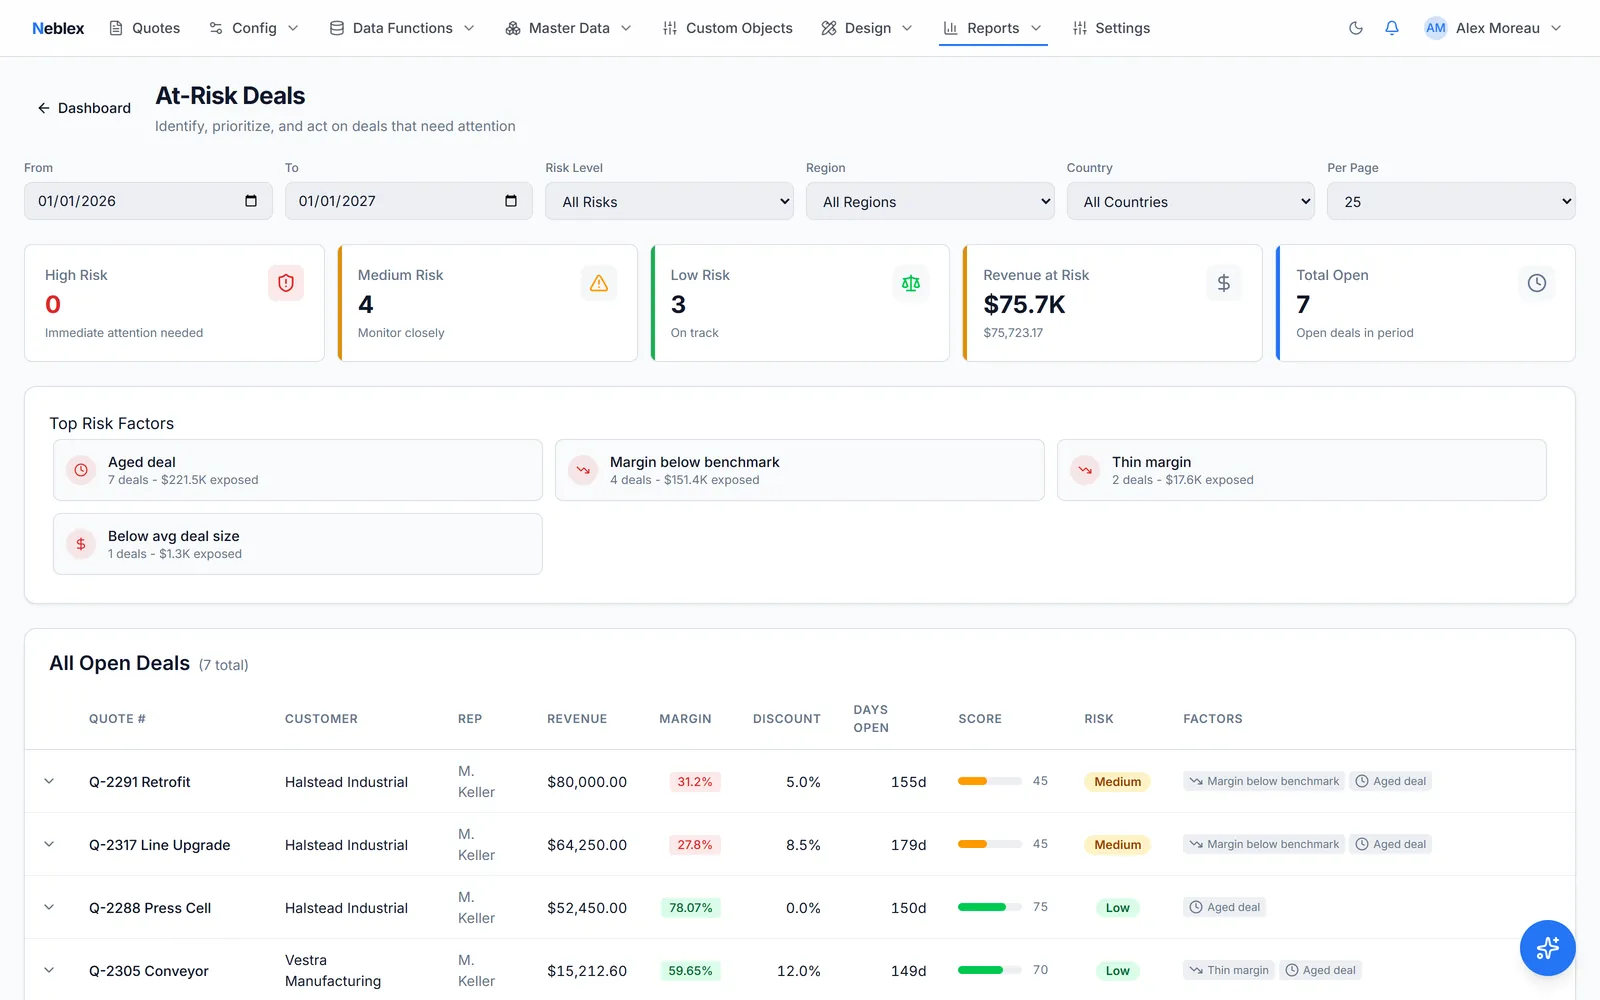Go back to Dashboard
The image size is (1600, 1000).
tap(84, 108)
